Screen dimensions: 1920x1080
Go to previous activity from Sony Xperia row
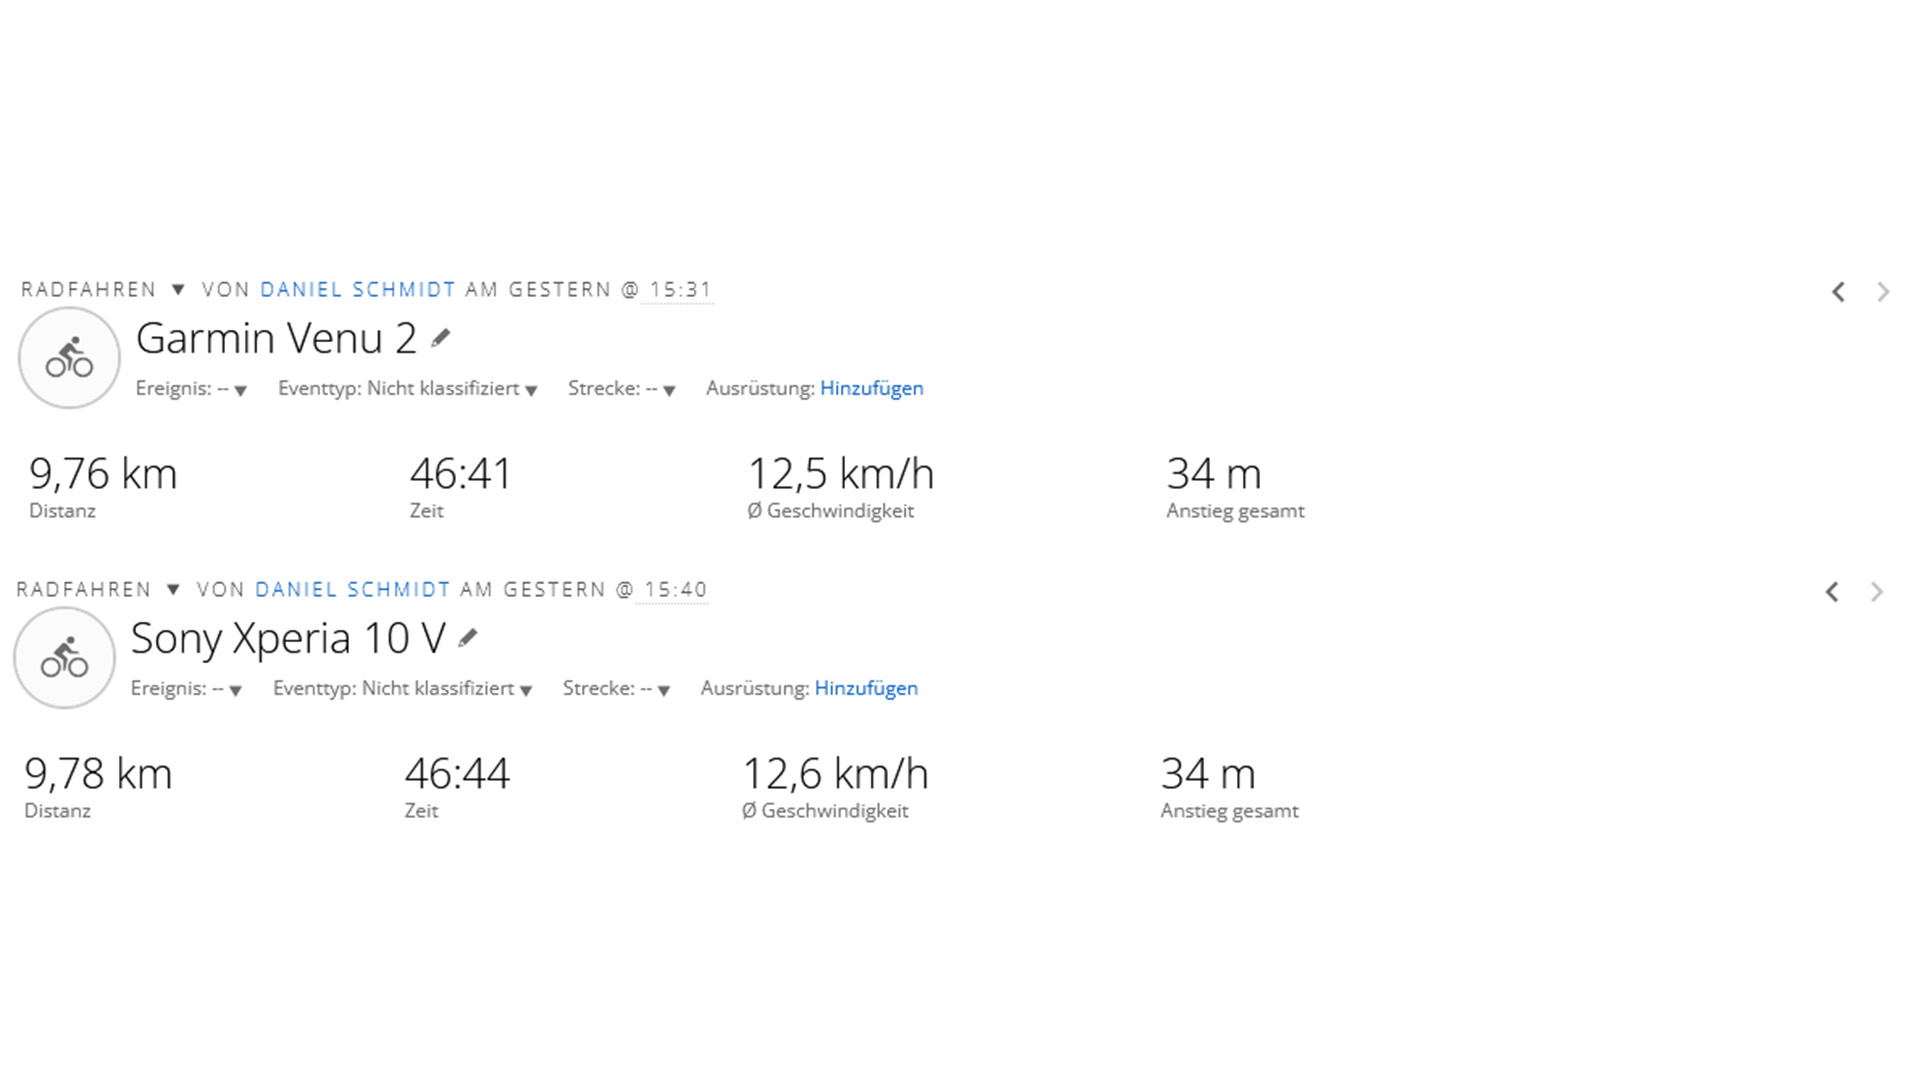pyautogui.click(x=1832, y=592)
